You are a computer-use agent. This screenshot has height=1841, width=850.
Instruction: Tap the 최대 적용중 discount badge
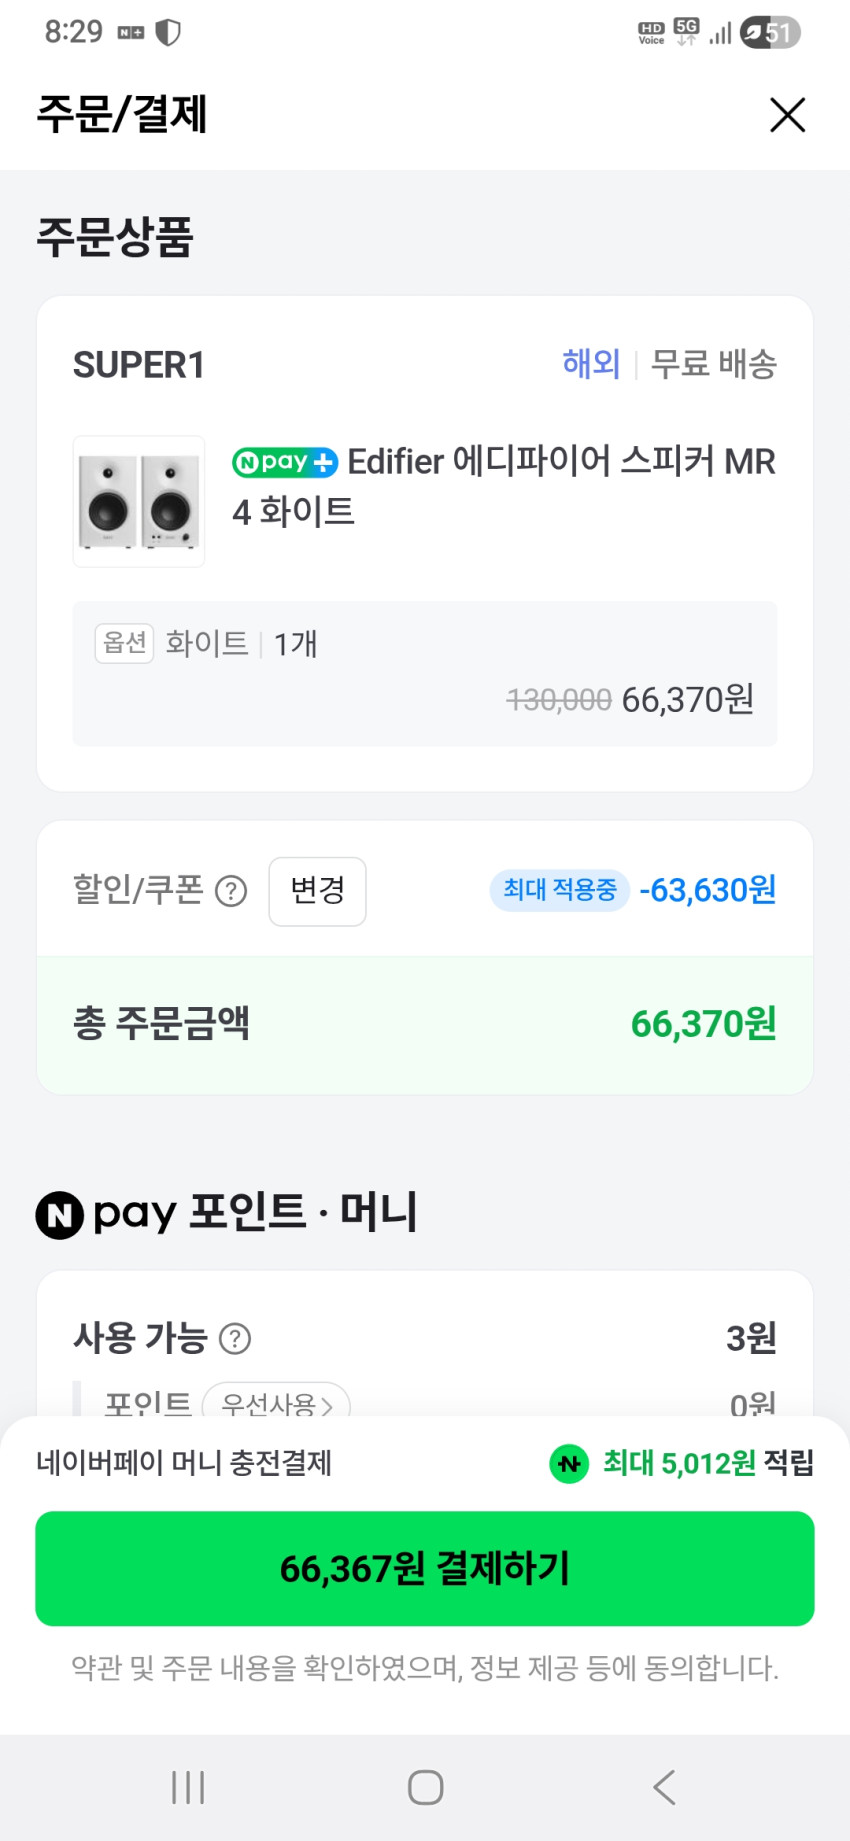(559, 890)
